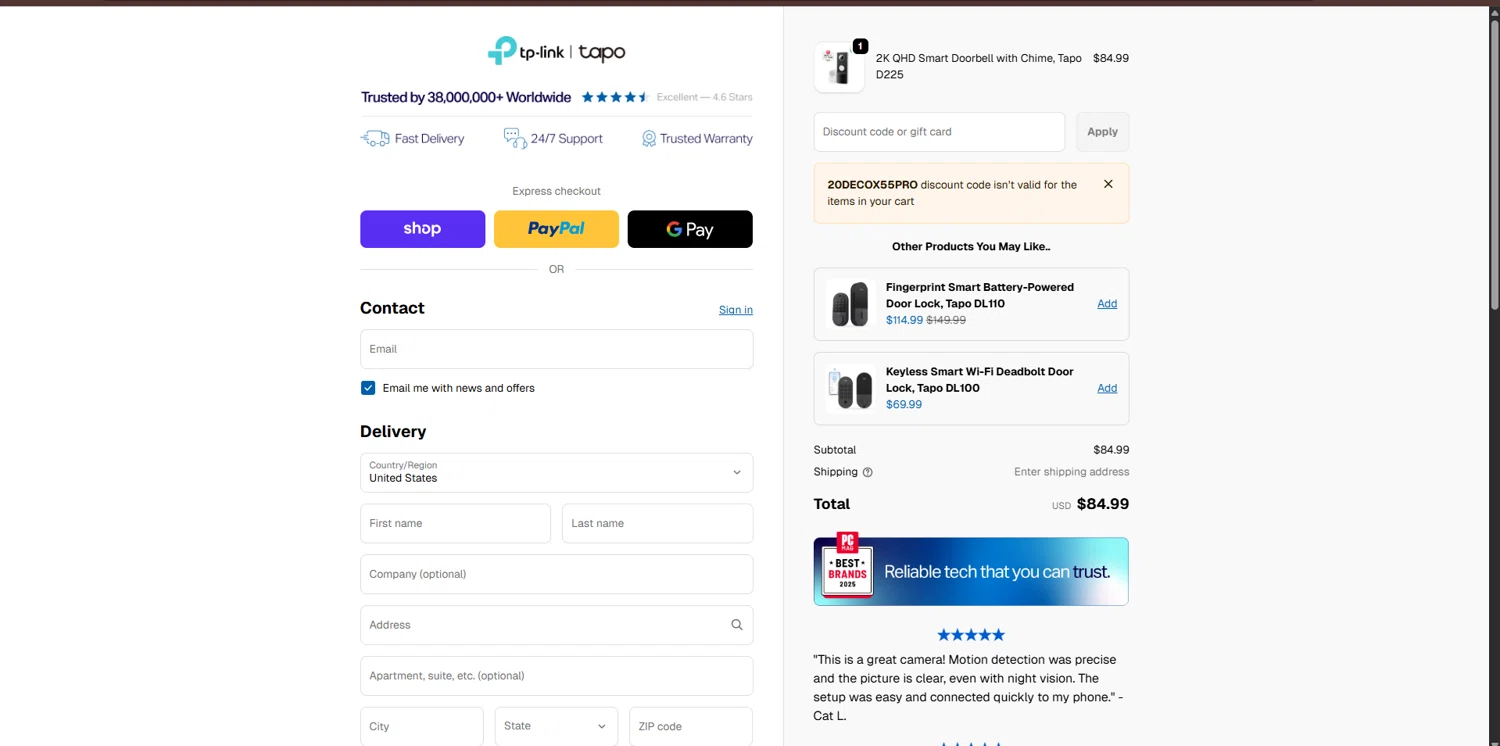Click the five-star review rating above Cat L. quote
Viewport: 1500px width, 746px height.
(x=971, y=635)
